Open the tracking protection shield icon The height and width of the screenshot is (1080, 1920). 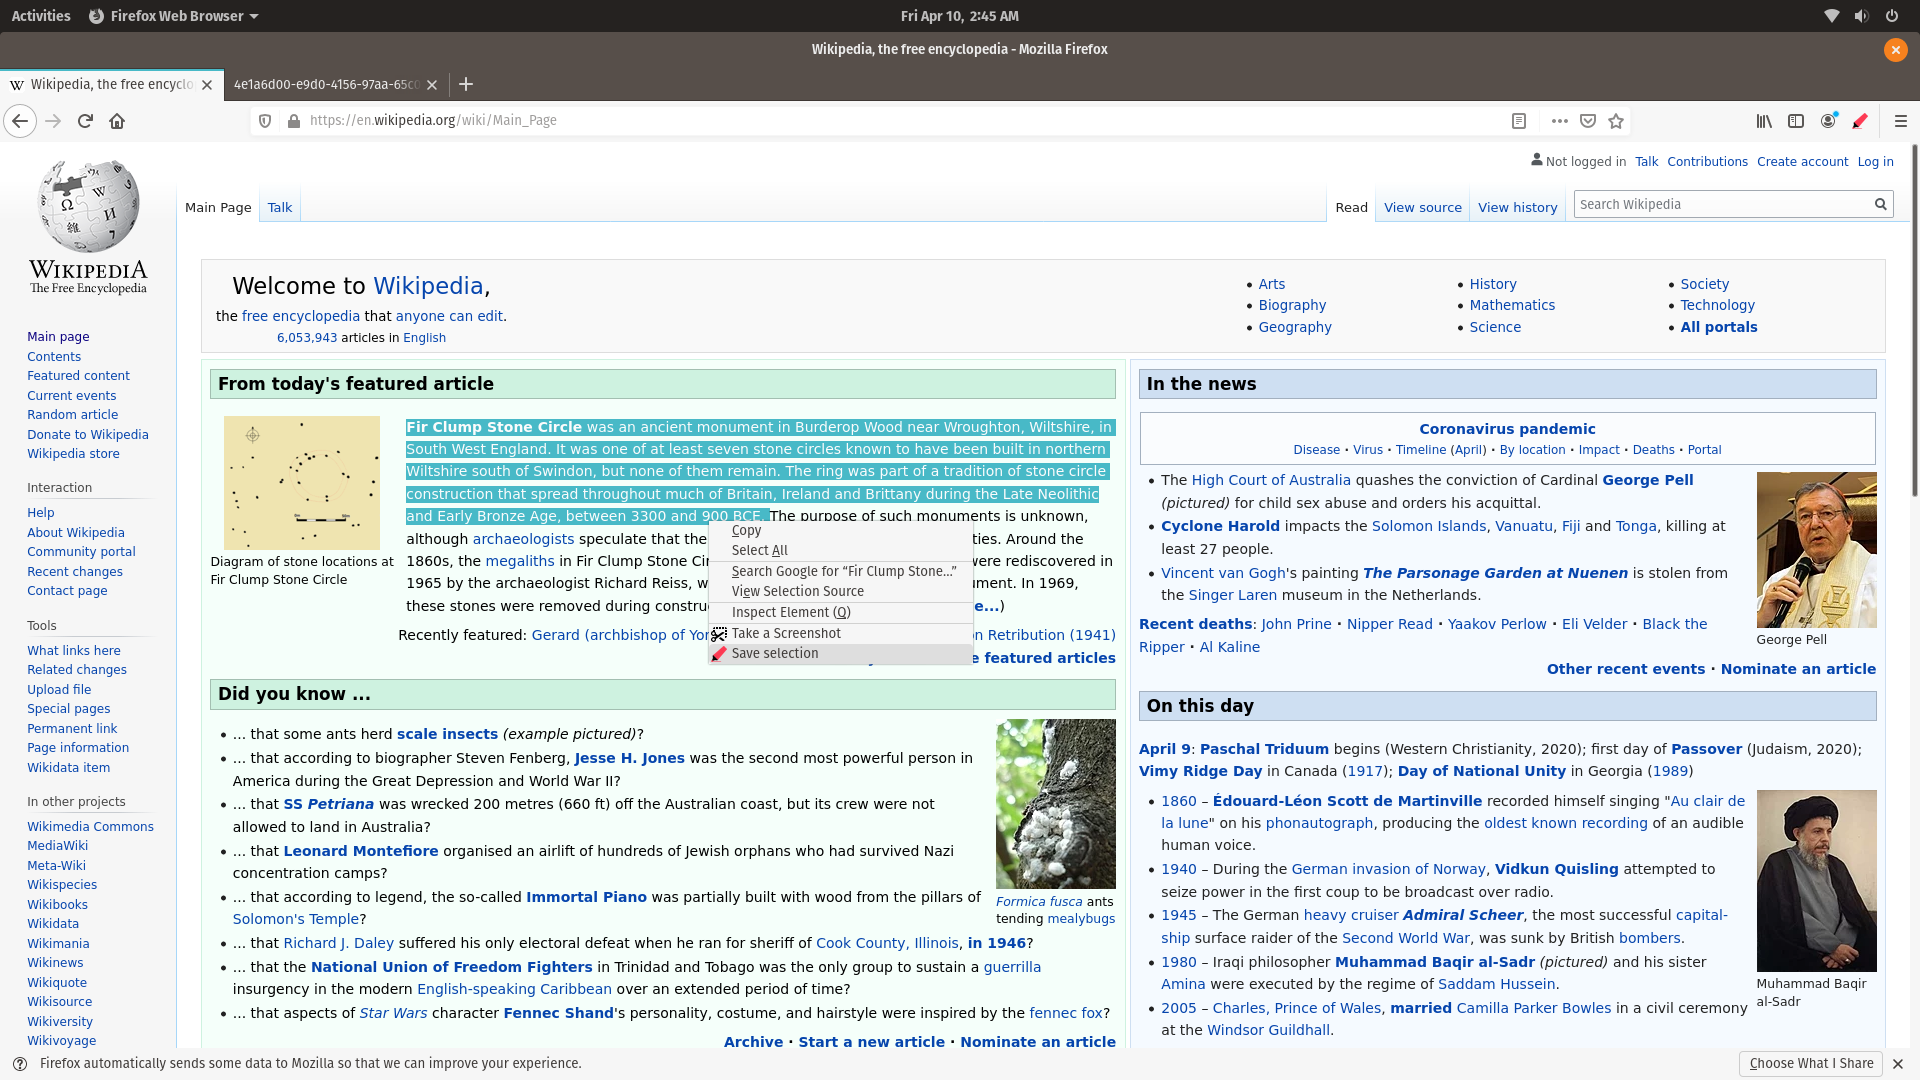click(265, 121)
